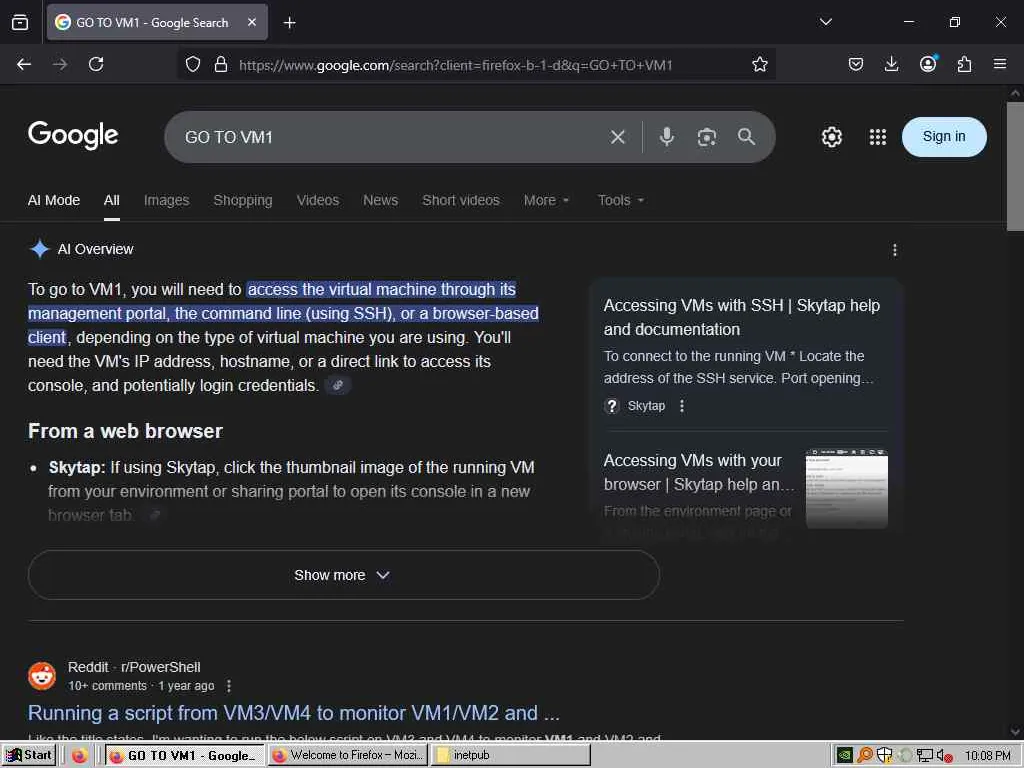Open Google apps grid
Screen dimensions: 1024x768
pyautogui.click(x=878, y=137)
